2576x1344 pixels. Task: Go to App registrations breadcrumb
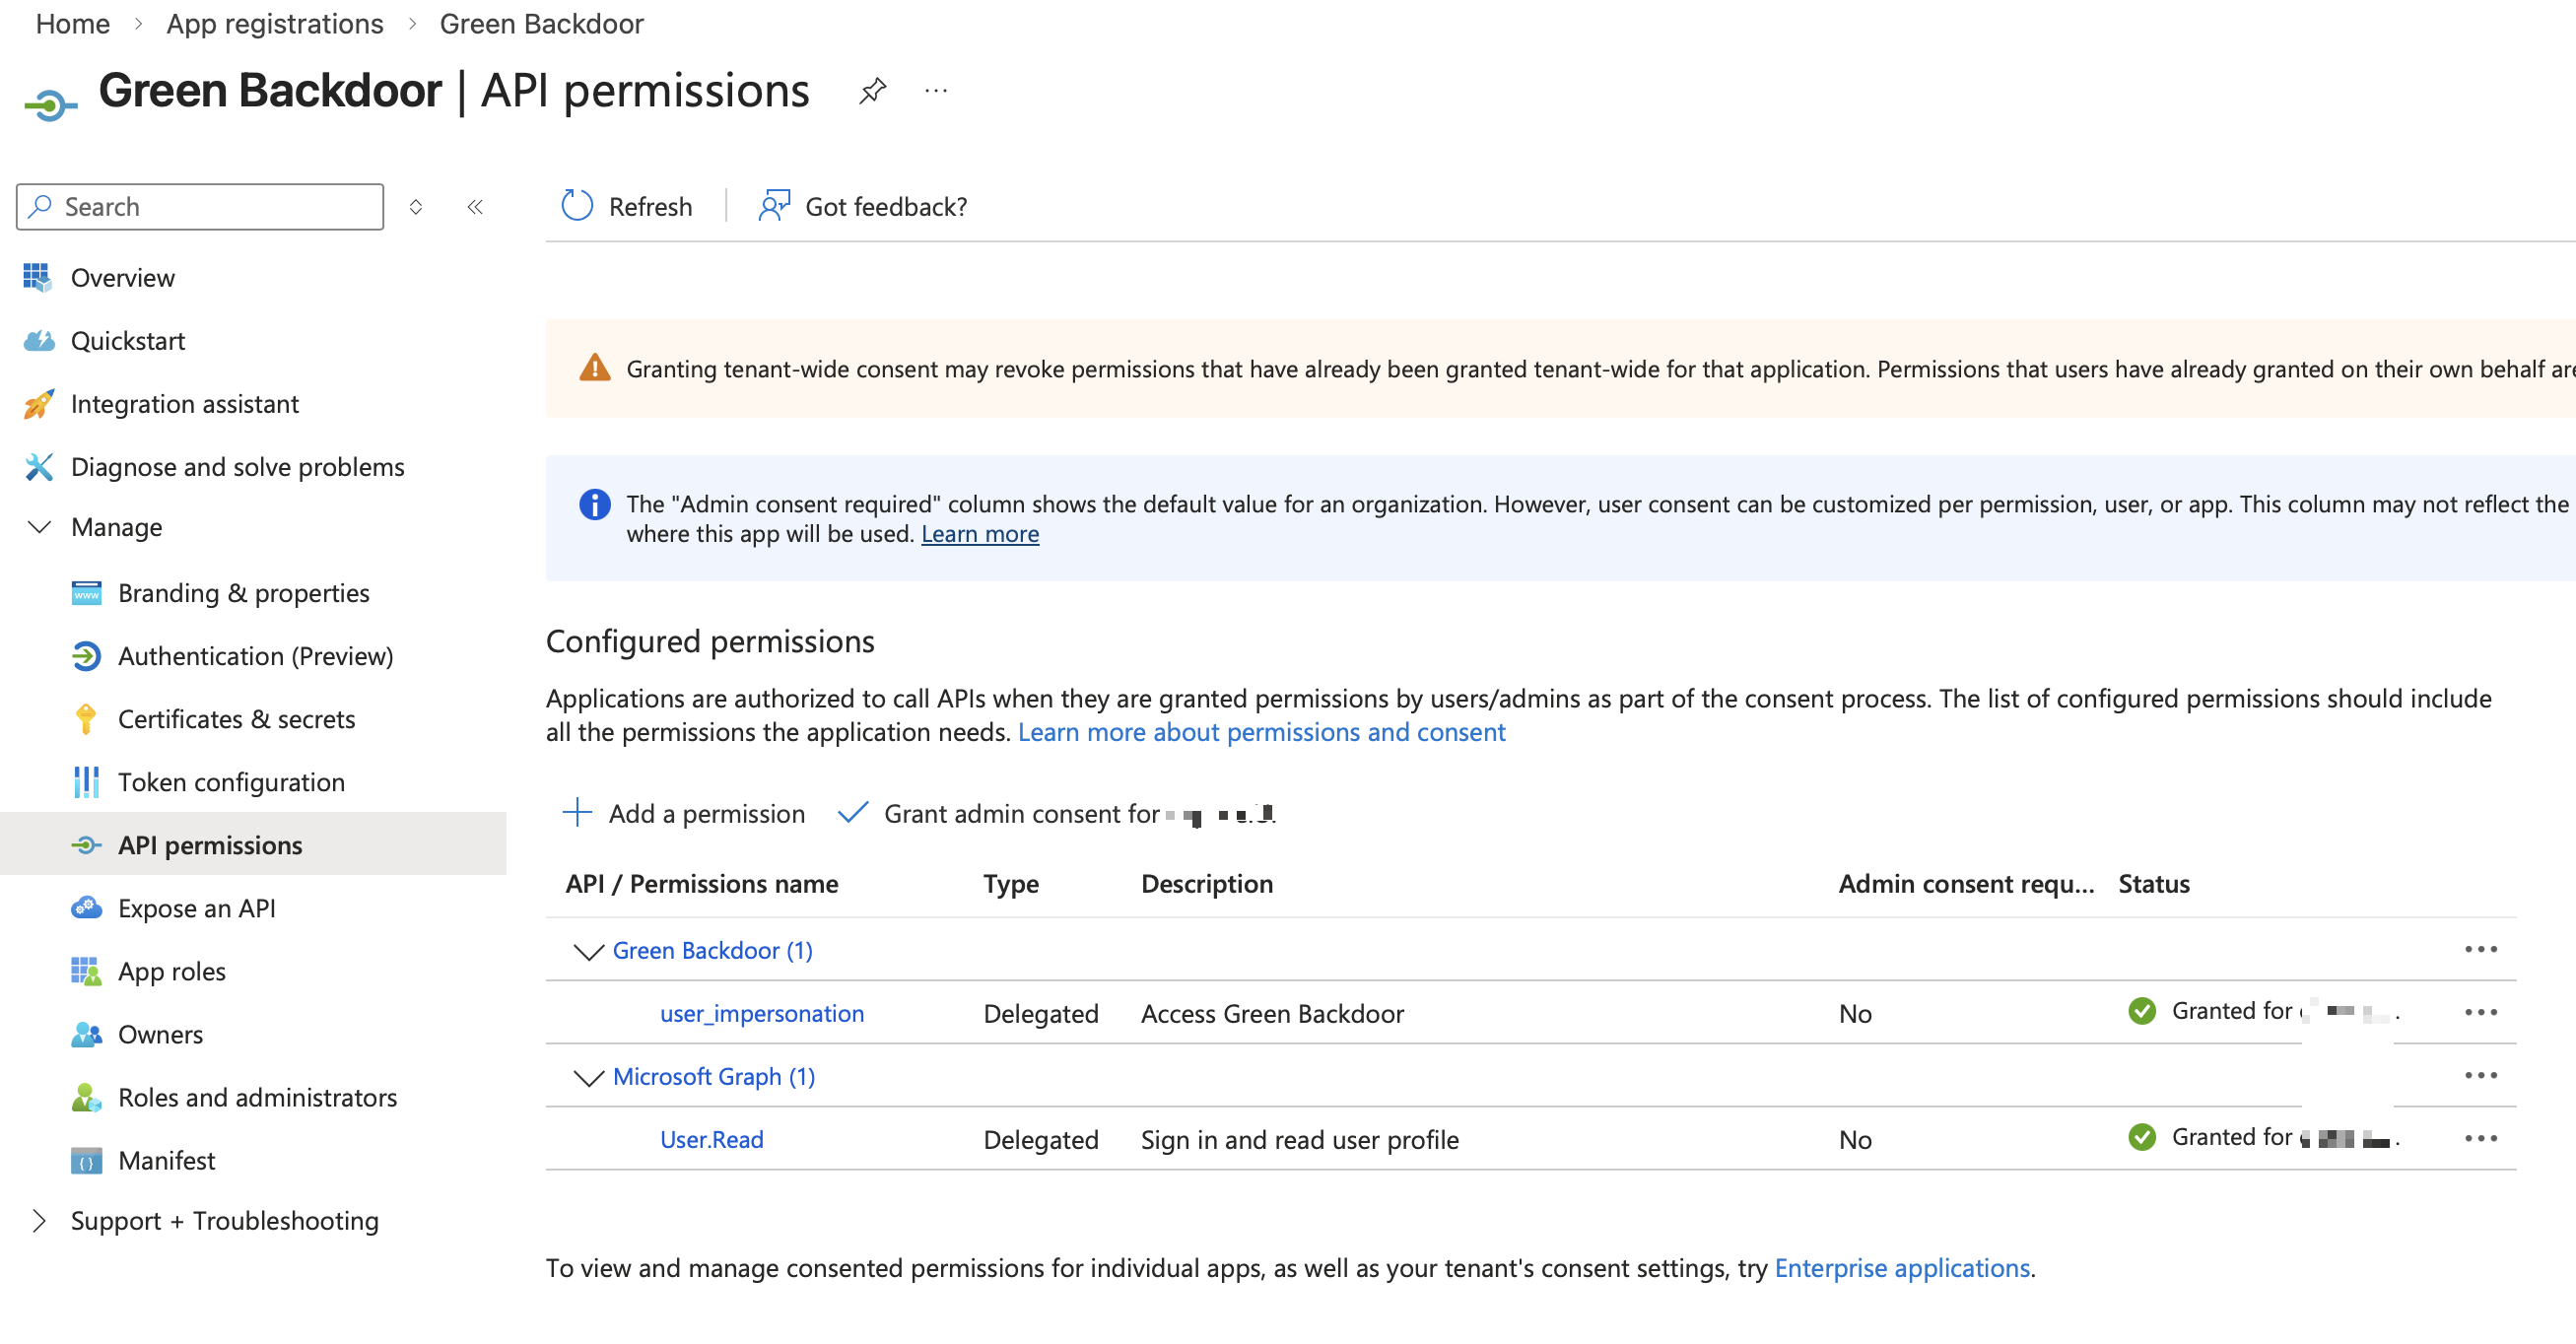pos(275,23)
